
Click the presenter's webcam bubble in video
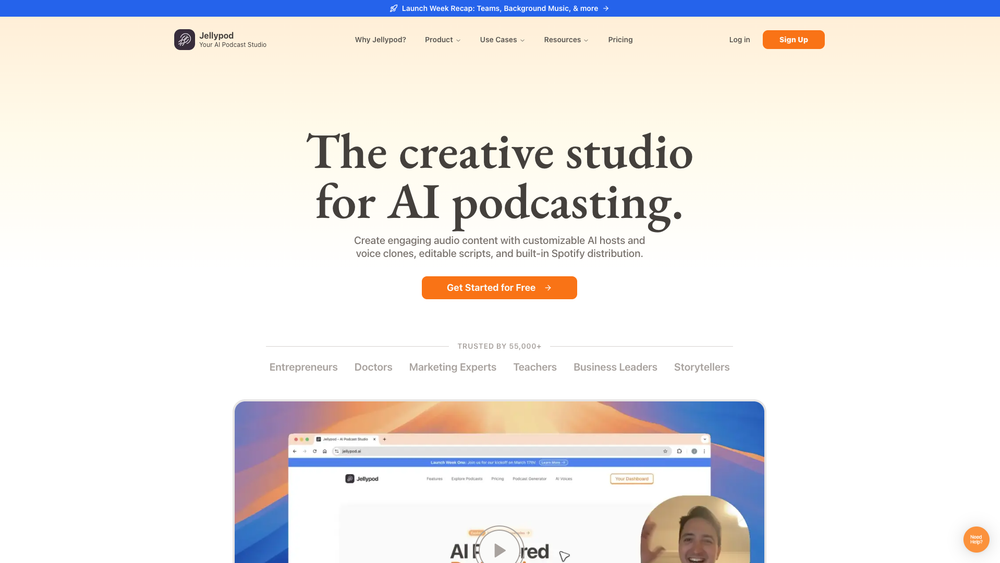(695, 529)
